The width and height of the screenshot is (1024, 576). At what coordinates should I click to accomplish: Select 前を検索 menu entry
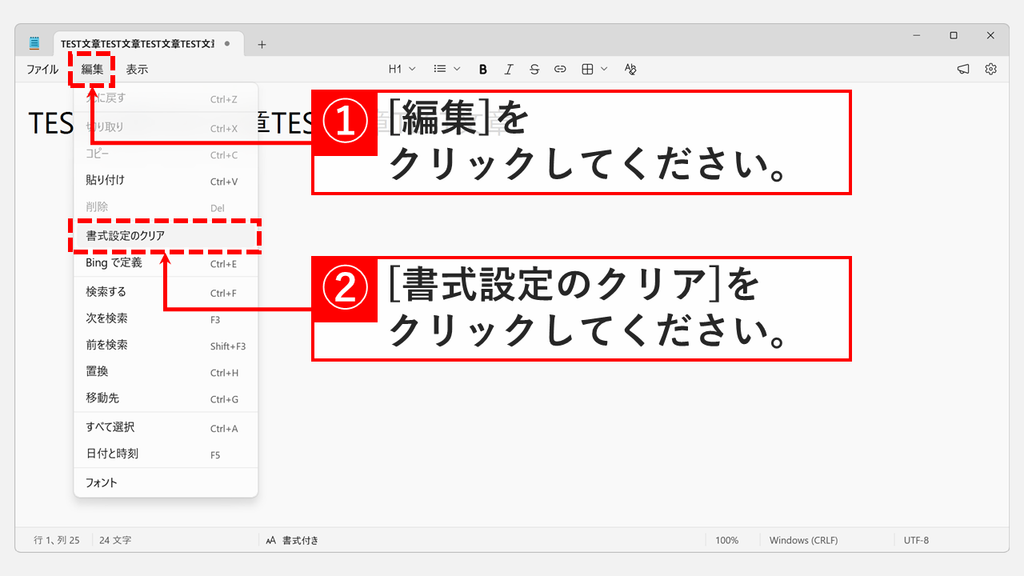166,345
